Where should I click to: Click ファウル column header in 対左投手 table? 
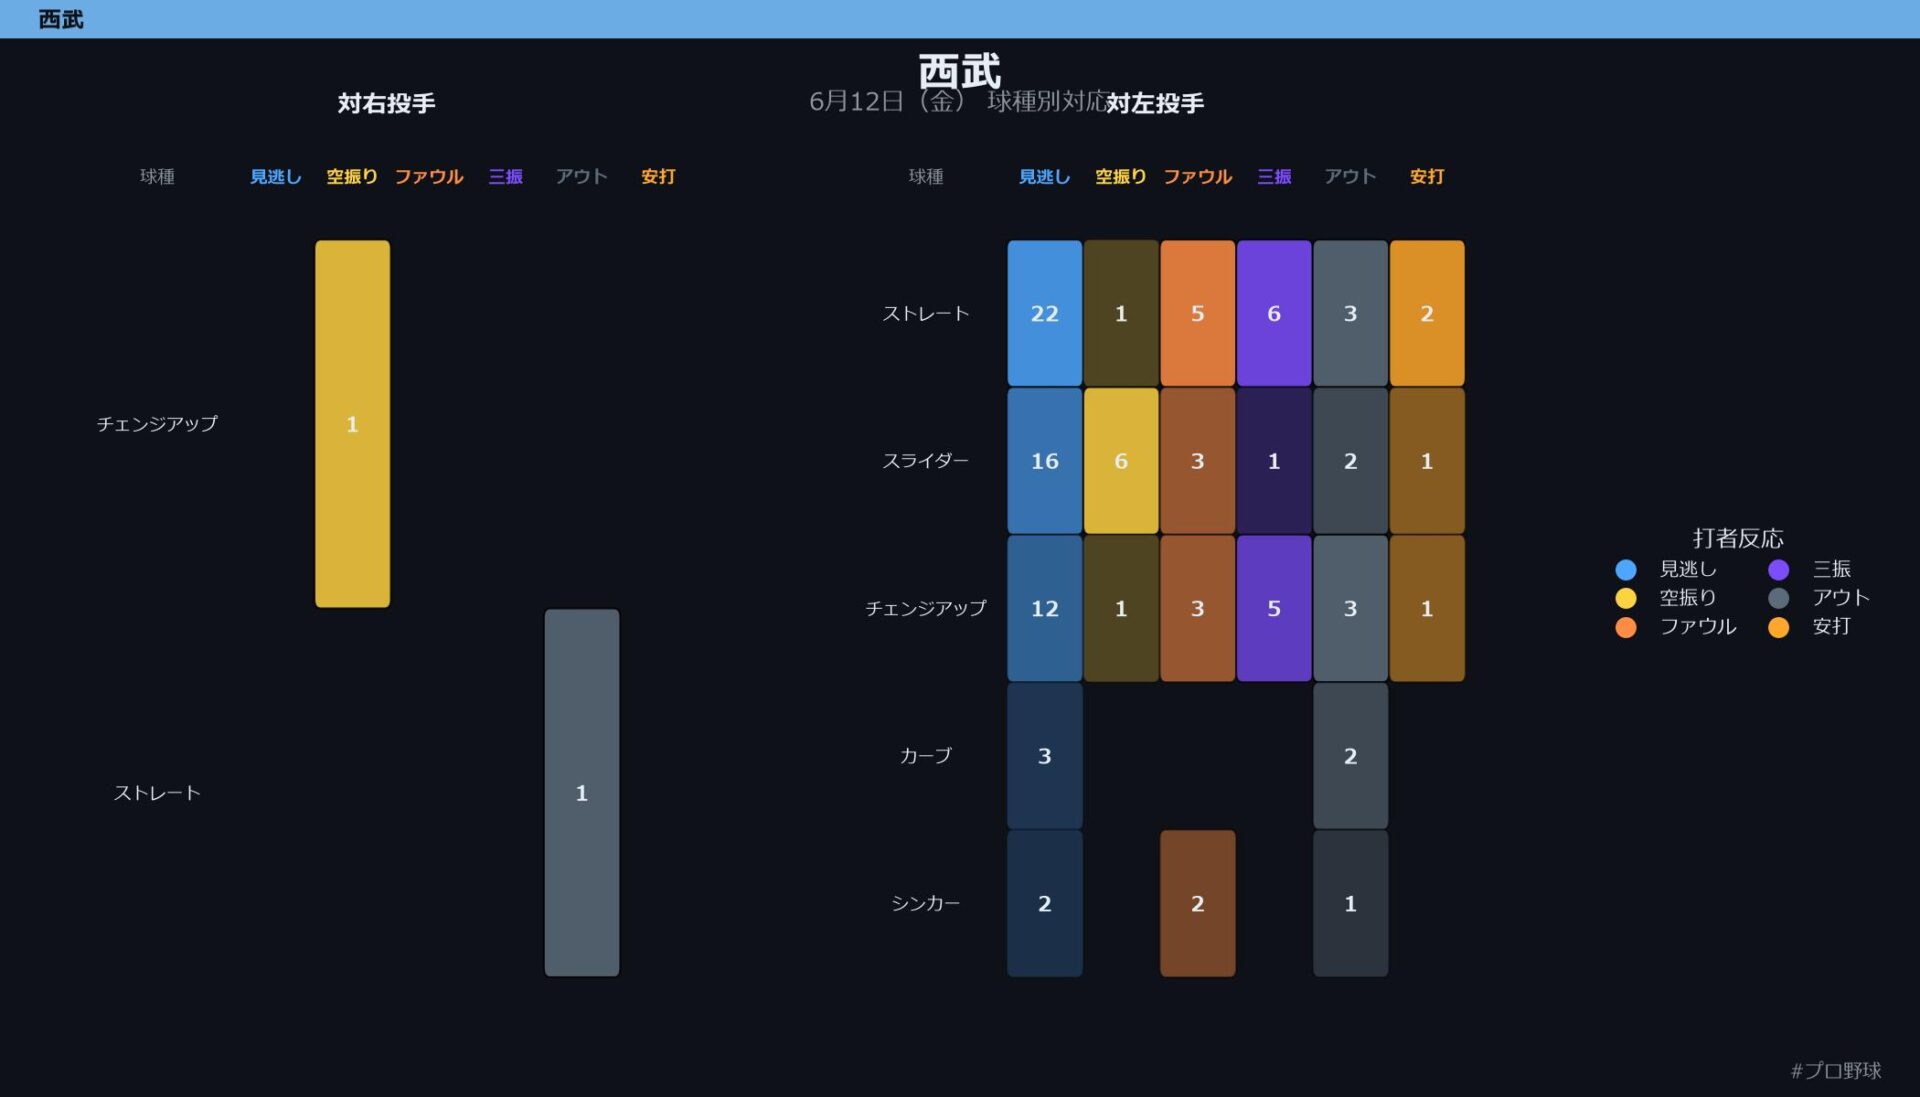tap(1198, 176)
